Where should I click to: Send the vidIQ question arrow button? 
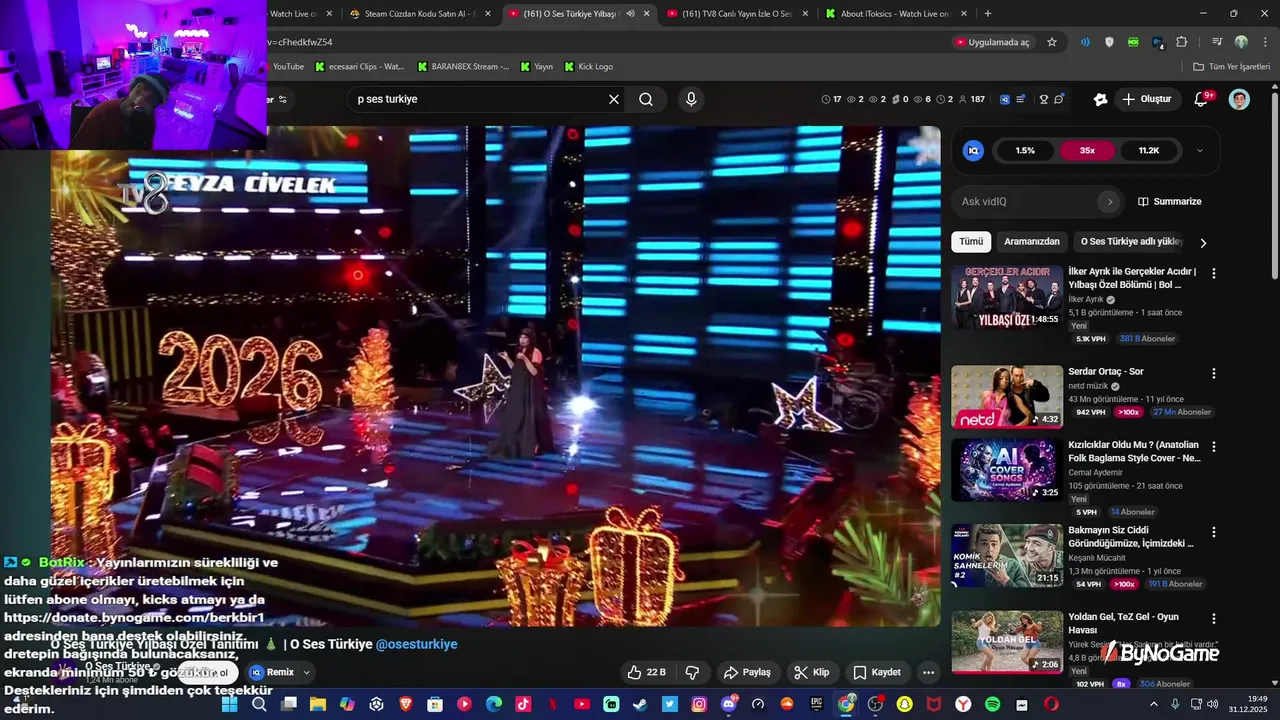click(1109, 201)
